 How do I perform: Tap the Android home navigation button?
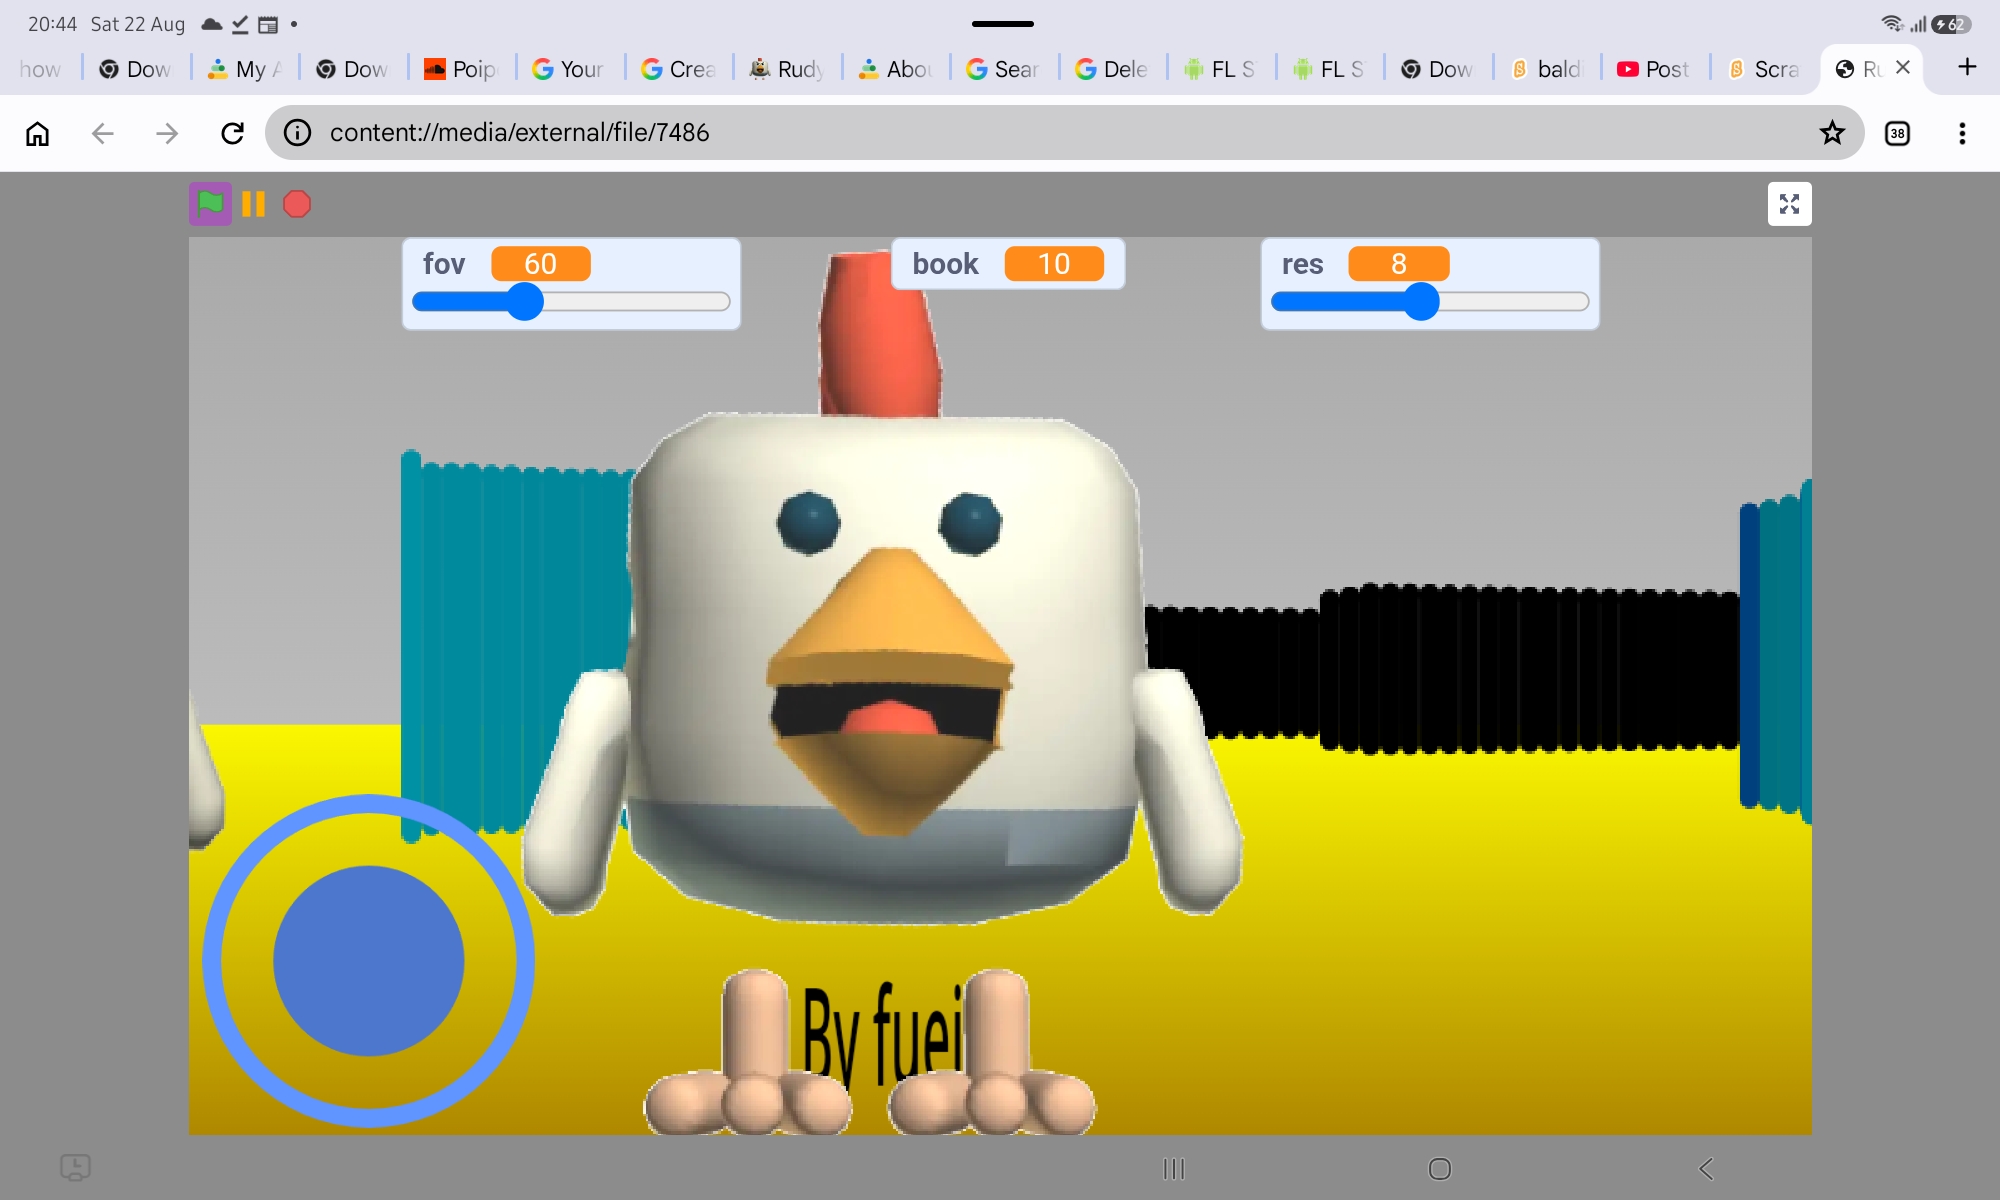pyautogui.click(x=1440, y=1168)
